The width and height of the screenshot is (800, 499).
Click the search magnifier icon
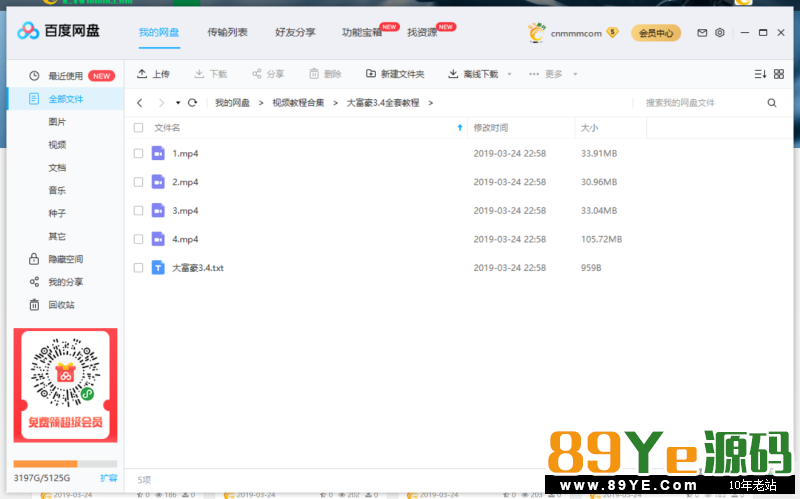(x=772, y=103)
